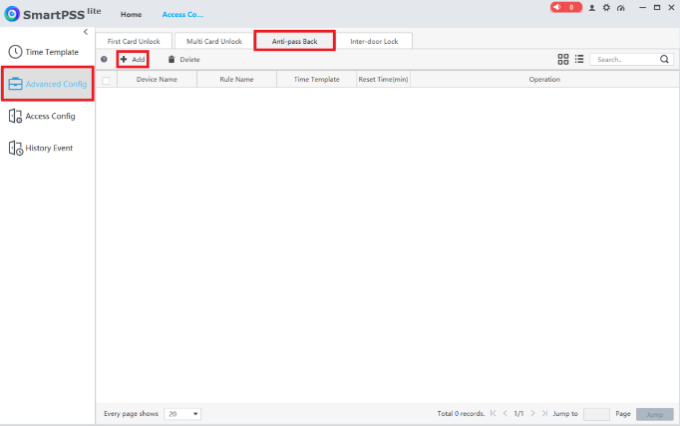Open Access Config door icon entry
Image resolution: width=680 pixels, height=426 pixels.
click(x=42, y=116)
